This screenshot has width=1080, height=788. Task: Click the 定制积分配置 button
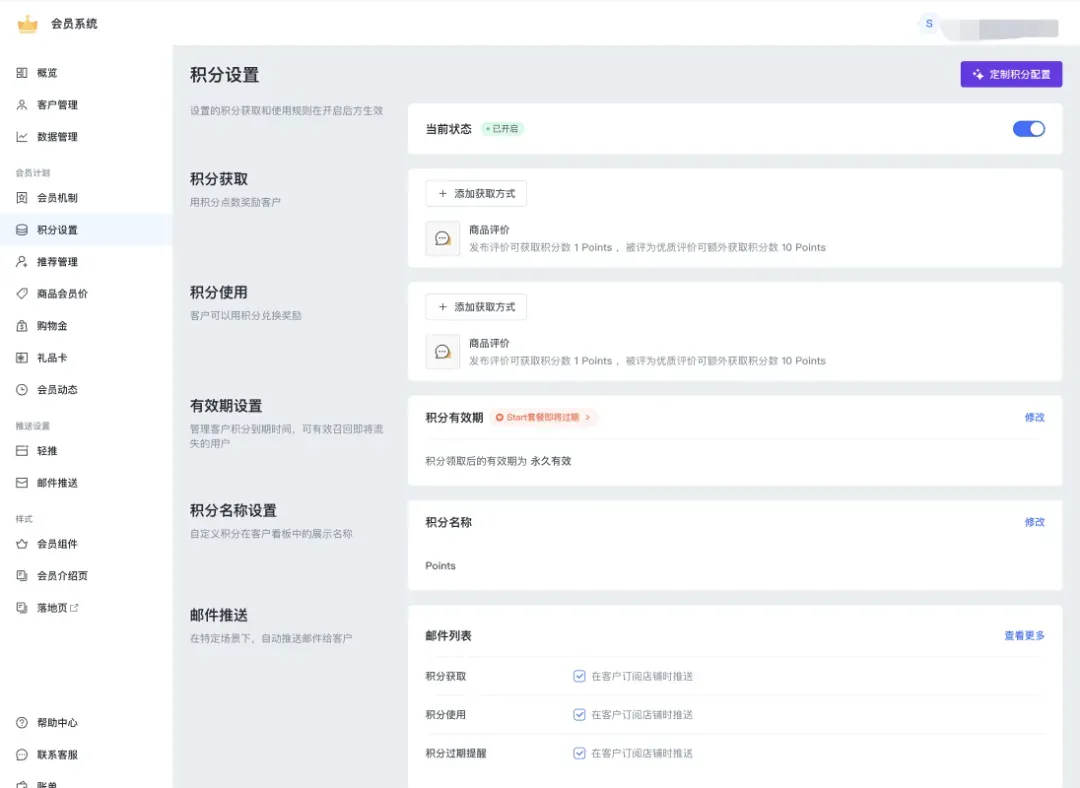(x=1011, y=74)
